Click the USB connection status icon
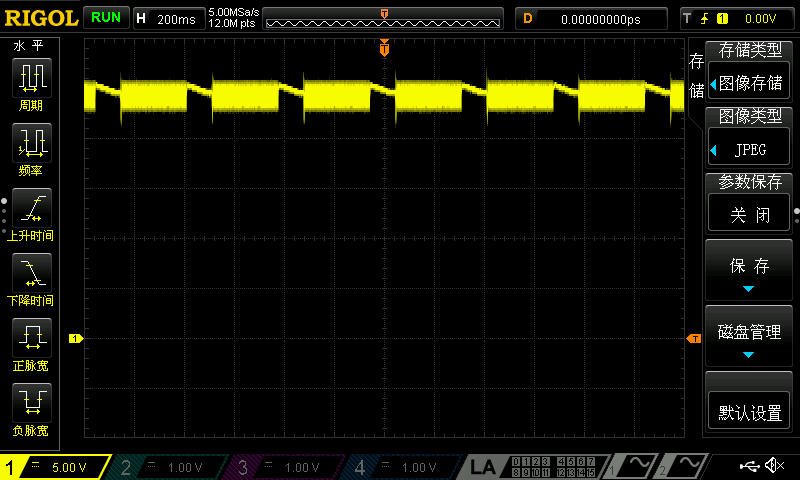Viewport: 800px width, 480px height. tap(749, 465)
